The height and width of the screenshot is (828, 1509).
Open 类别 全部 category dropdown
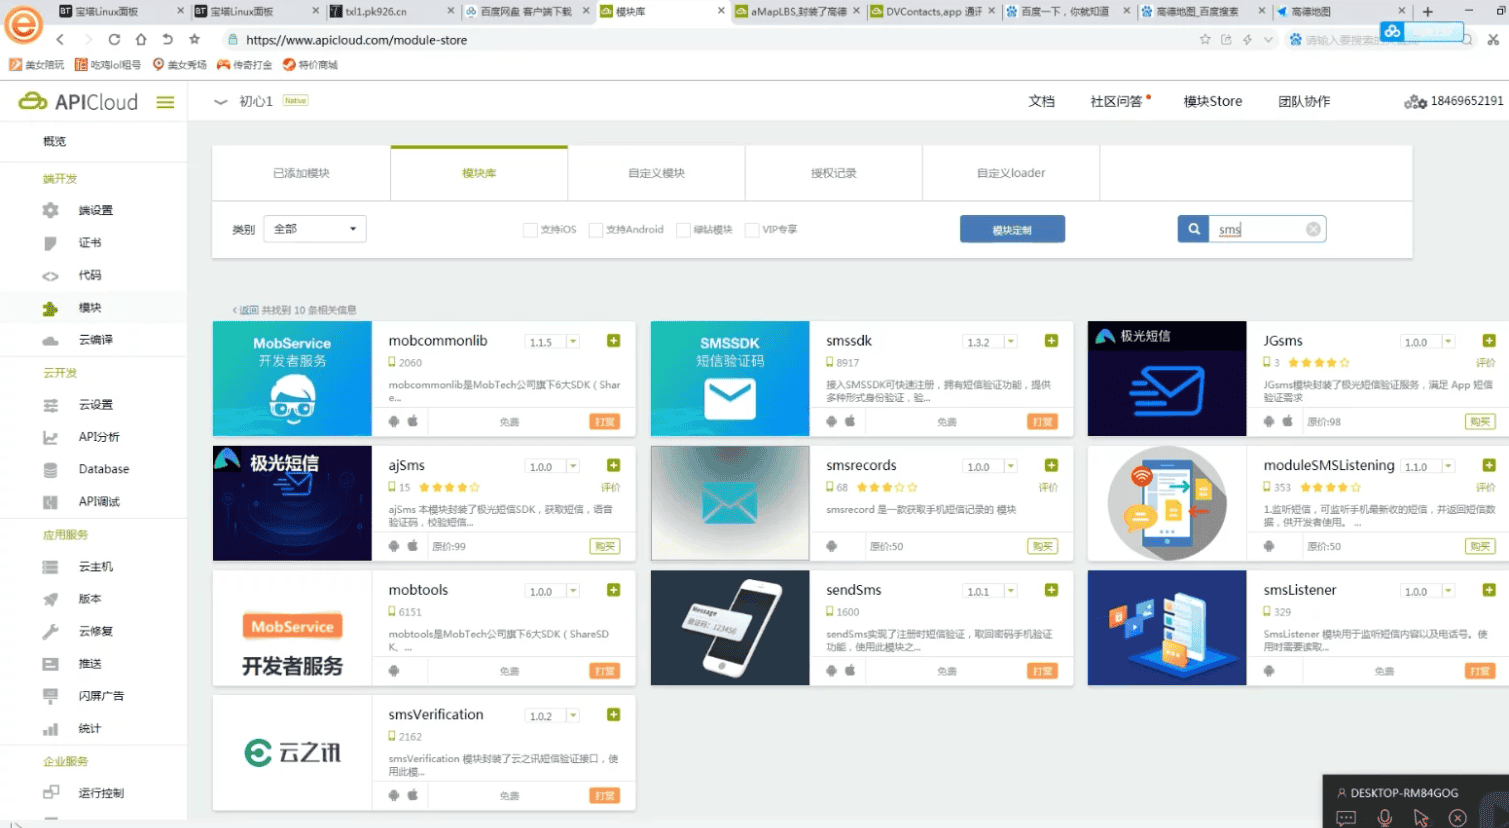point(315,229)
